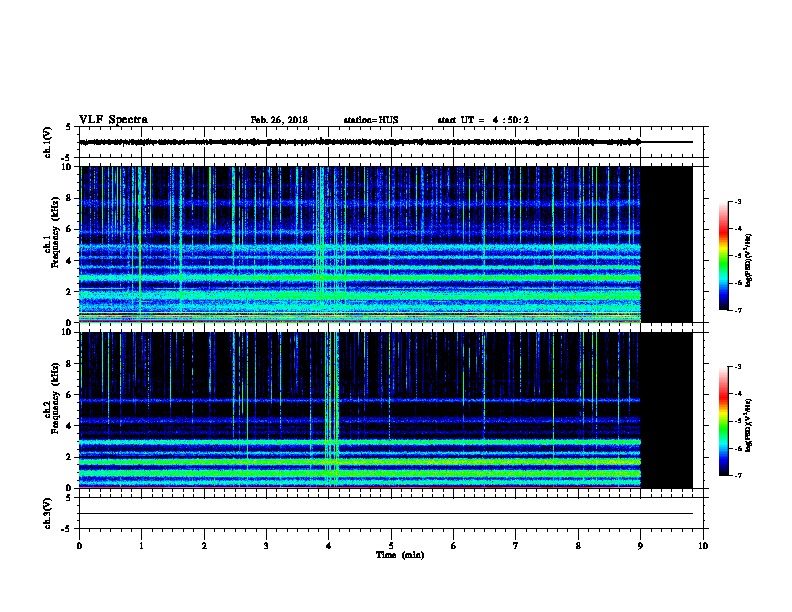Image resolution: width=792 pixels, height=612 pixels.
Task: Click time axis tick label "8"
Action: [x=578, y=546]
